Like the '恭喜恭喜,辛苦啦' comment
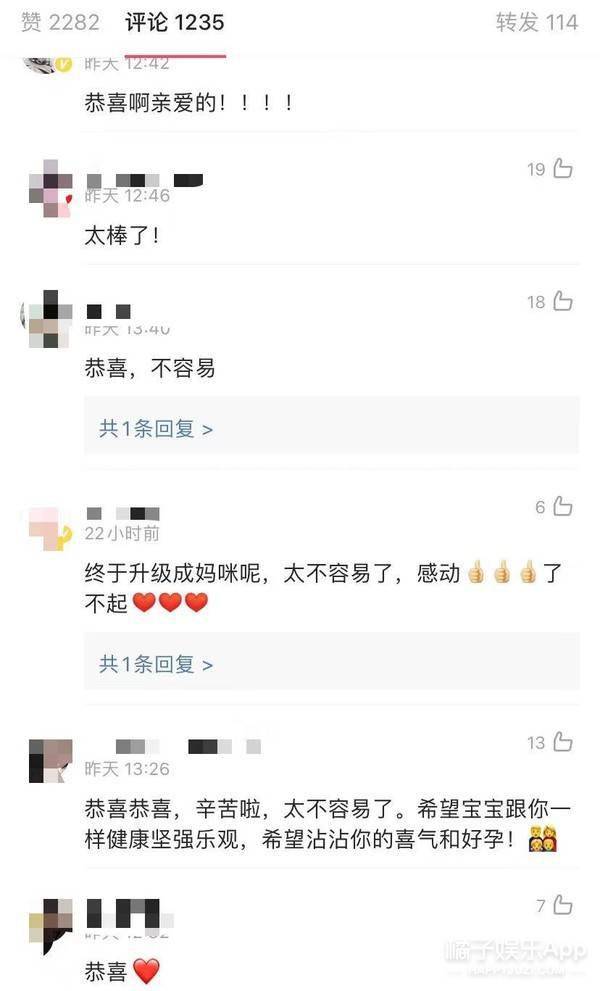Viewport: 600px width, 991px height. coord(562,742)
